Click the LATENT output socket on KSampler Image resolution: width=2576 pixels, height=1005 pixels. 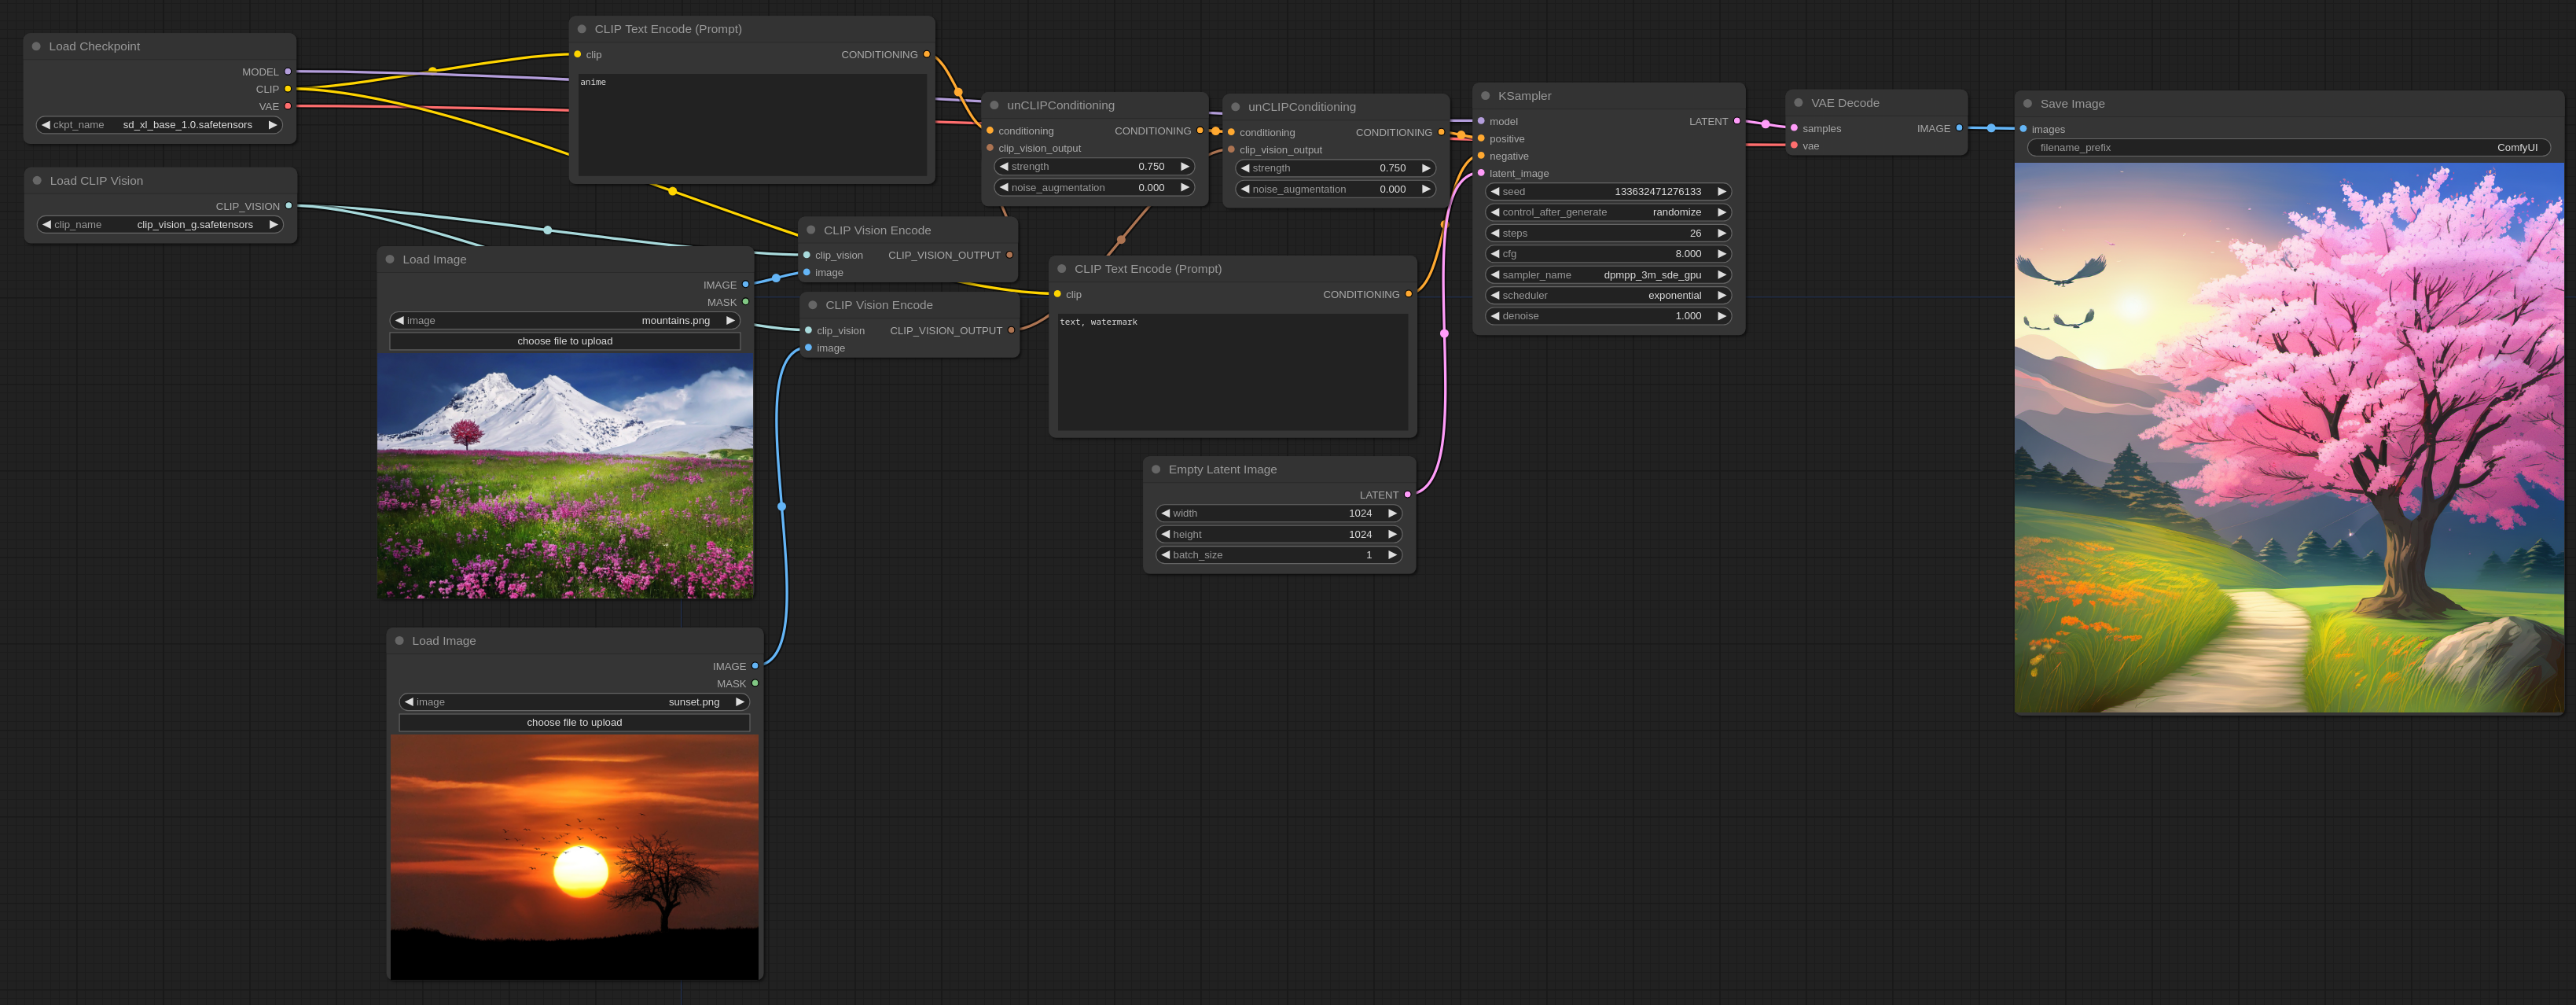coord(1737,121)
